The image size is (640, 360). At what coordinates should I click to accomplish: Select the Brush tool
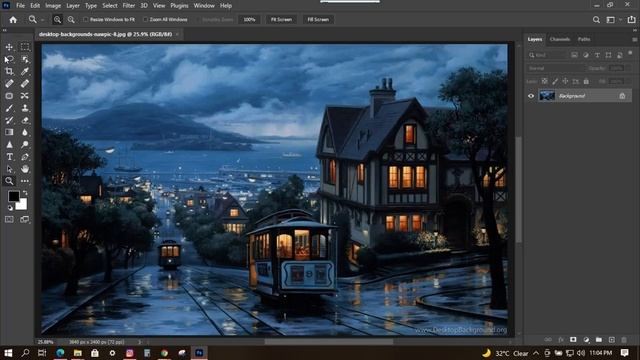9,108
